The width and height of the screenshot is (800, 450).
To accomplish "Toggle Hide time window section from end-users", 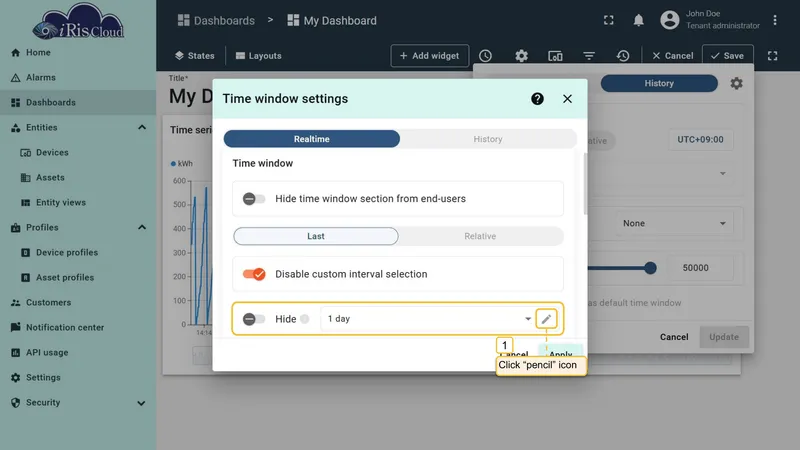I will tap(254, 199).
